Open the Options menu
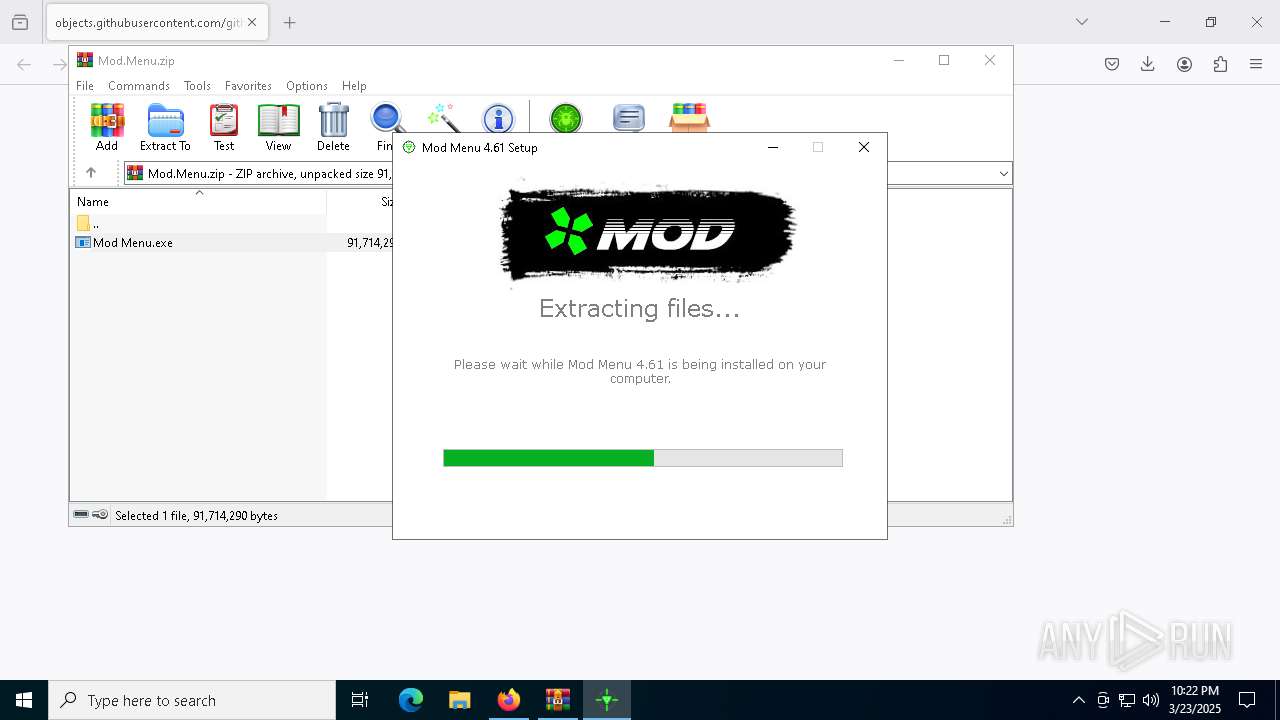The height and width of the screenshot is (720, 1280). point(307,86)
